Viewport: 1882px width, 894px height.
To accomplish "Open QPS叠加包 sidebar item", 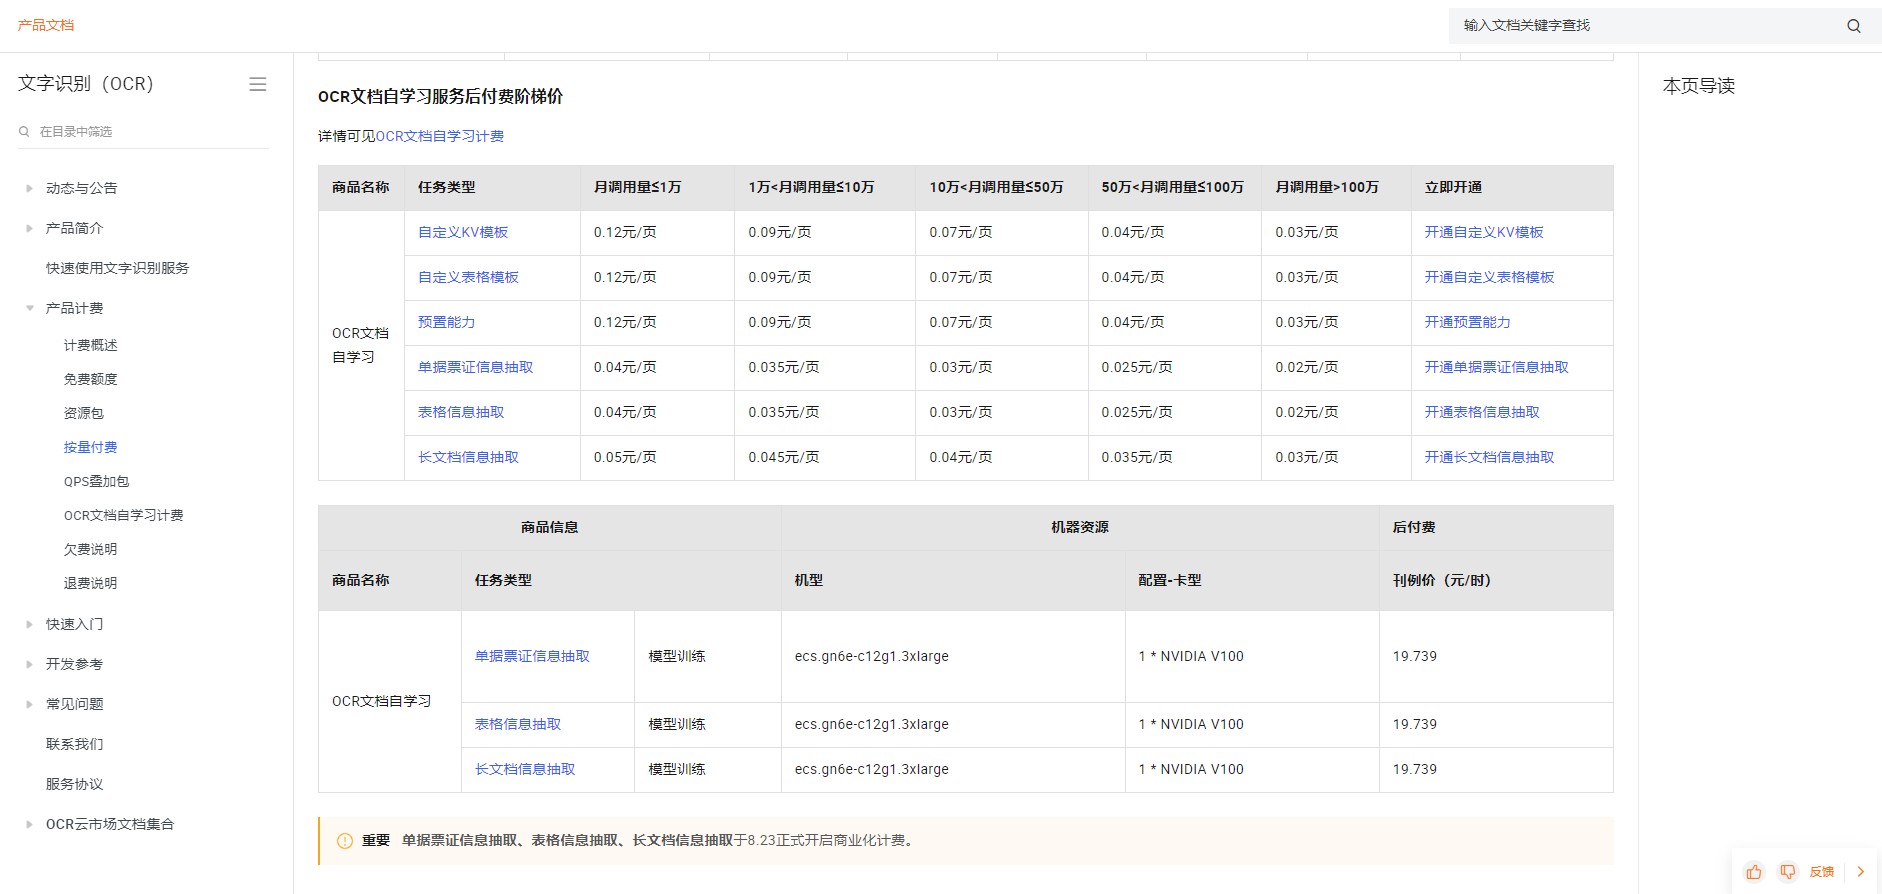I will click(x=96, y=481).
